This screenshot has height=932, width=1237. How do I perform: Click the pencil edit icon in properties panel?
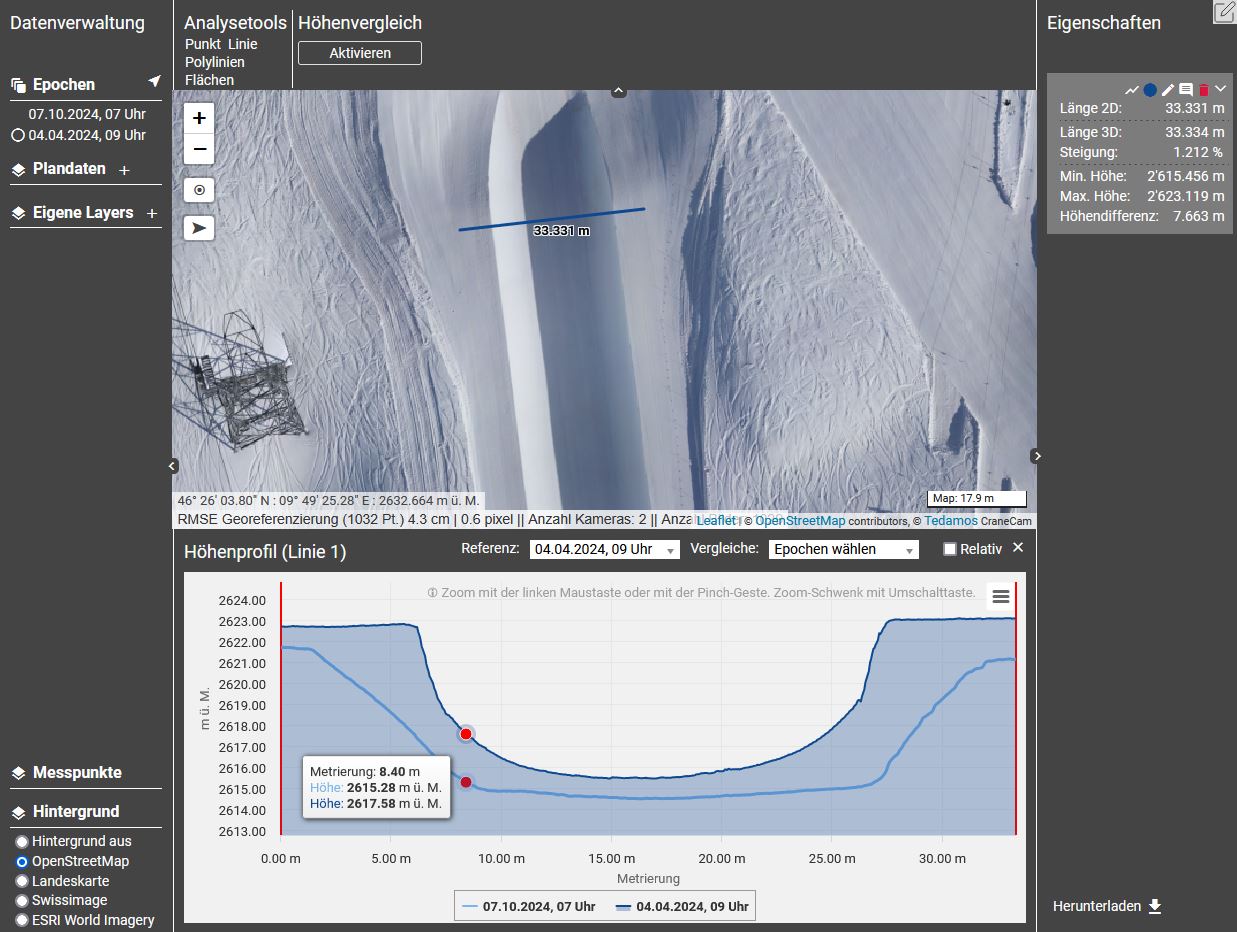pyautogui.click(x=1168, y=90)
